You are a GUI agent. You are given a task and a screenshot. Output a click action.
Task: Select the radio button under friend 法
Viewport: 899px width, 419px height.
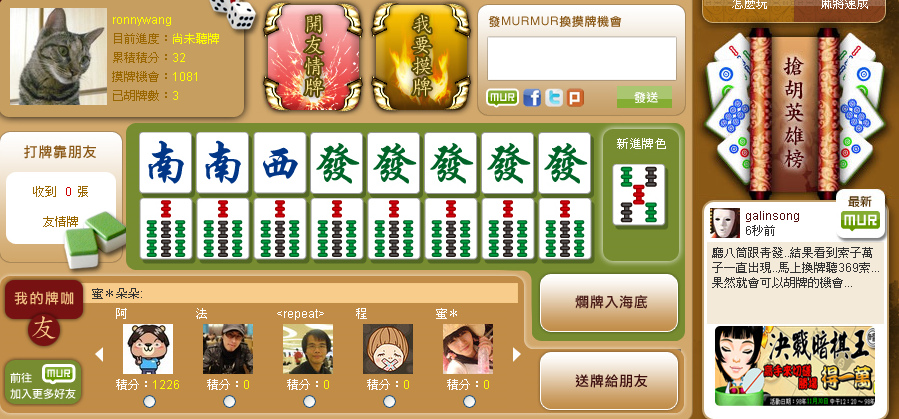coord(229,402)
